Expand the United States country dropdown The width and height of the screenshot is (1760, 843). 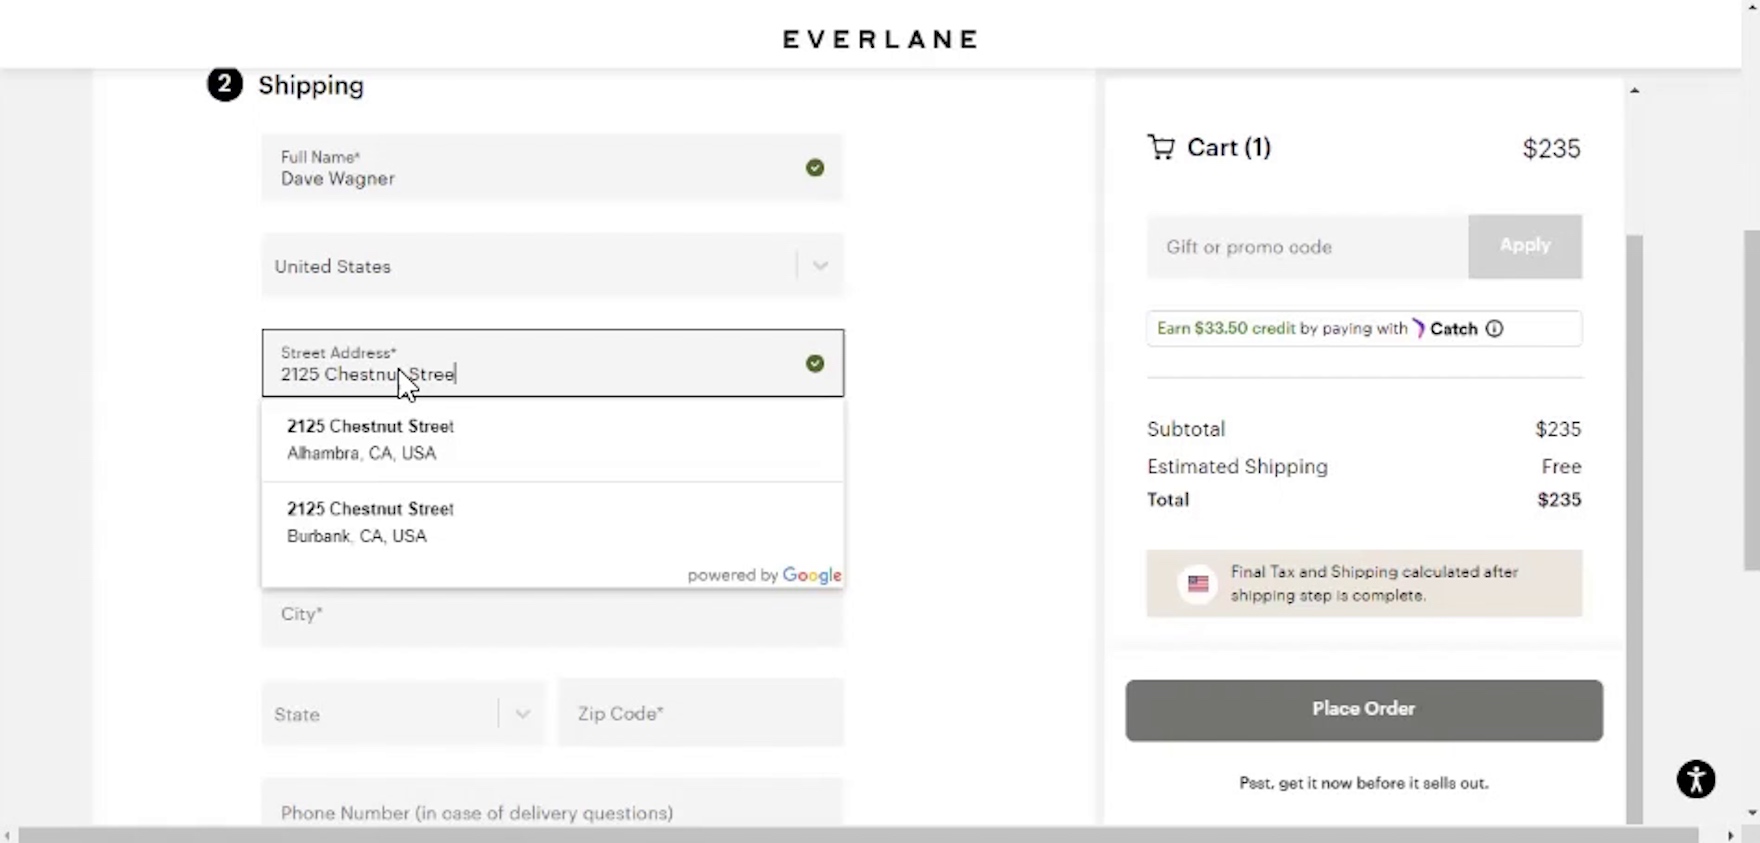tap(820, 266)
